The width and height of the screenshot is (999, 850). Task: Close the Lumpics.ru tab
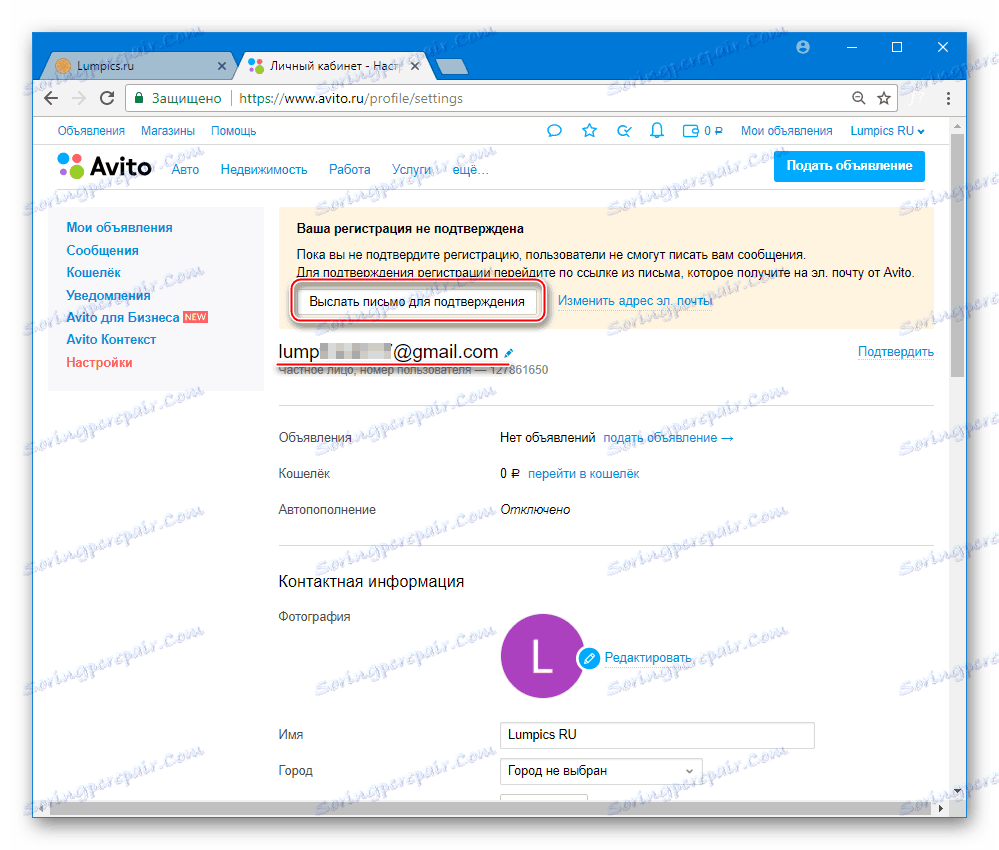point(222,66)
